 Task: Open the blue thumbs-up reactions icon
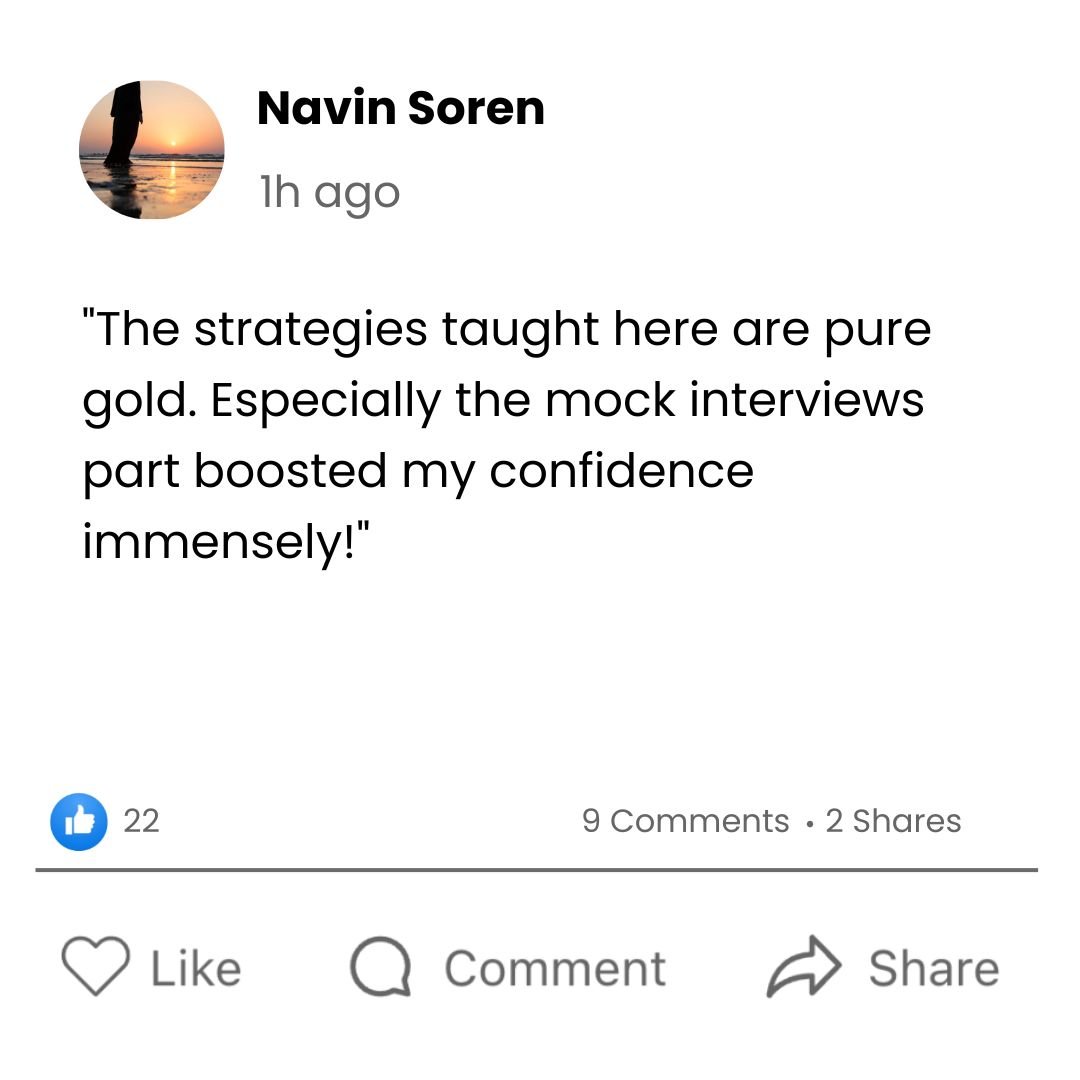pyautogui.click(x=79, y=821)
